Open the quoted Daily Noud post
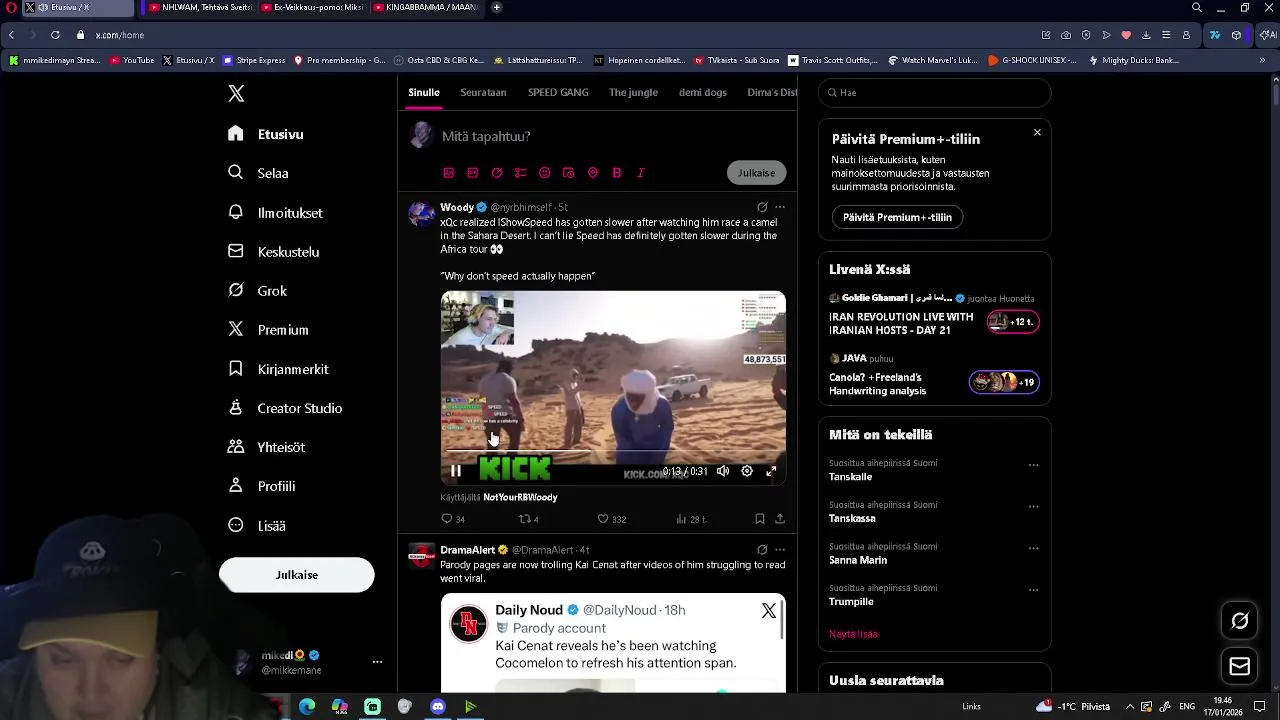This screenshot has width=1280, height=720. coord(613,643)
